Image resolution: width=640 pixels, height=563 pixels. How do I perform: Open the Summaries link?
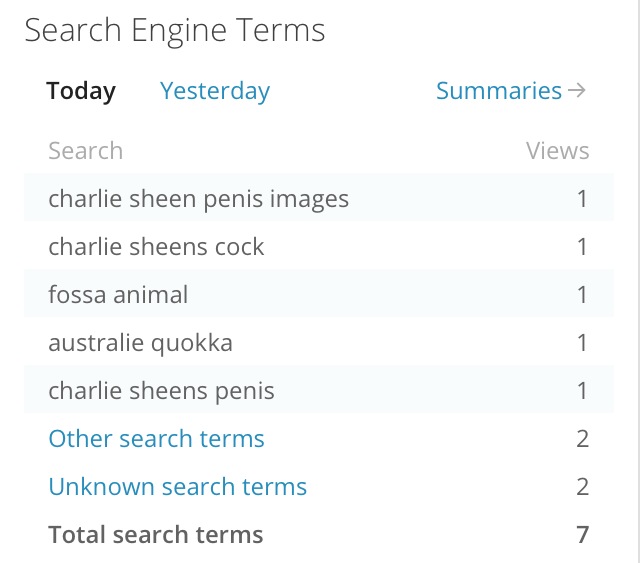[x=499, y=91]
